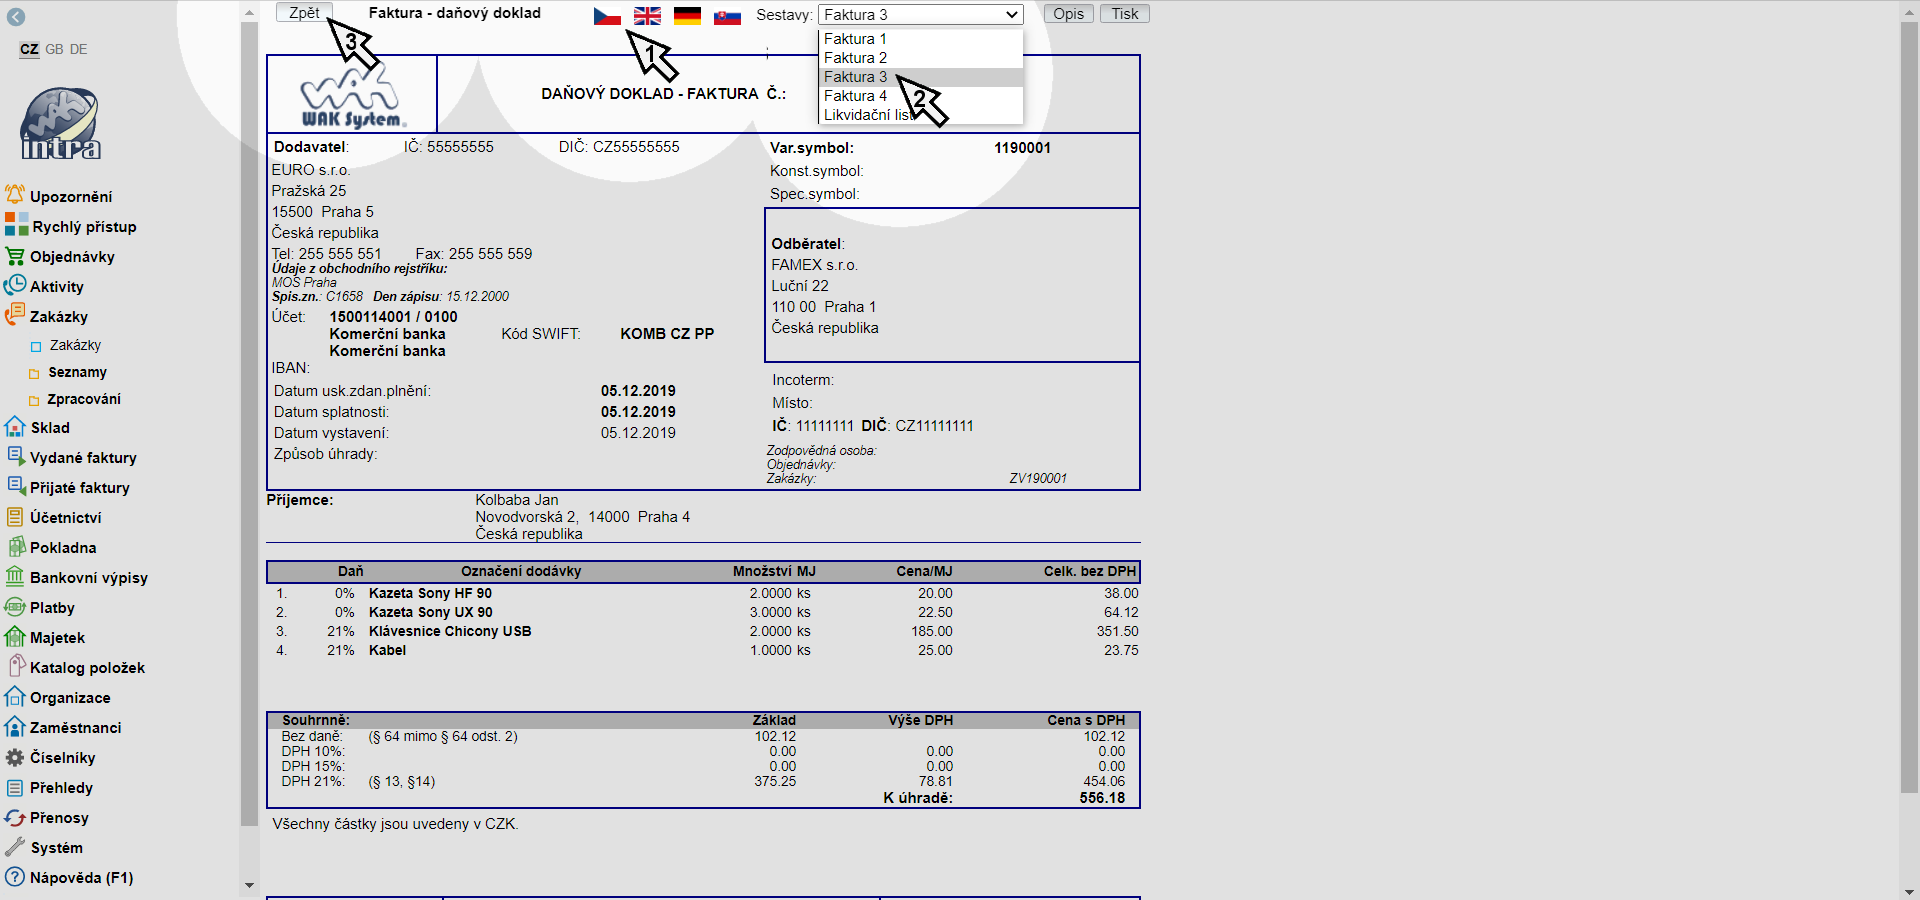
Task: Click the Účetnictví ledger icon
Action: pyautogui.click(x=15, y=517)
